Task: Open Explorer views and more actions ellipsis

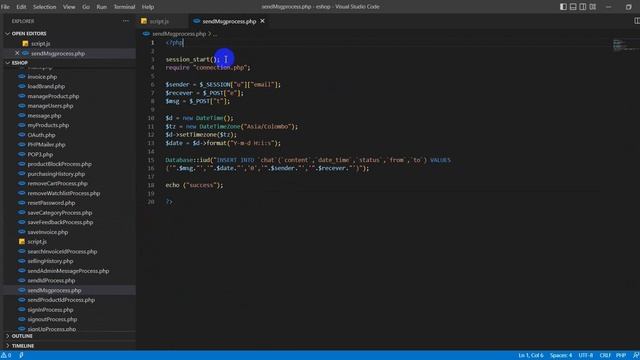Action: point(126,21)
